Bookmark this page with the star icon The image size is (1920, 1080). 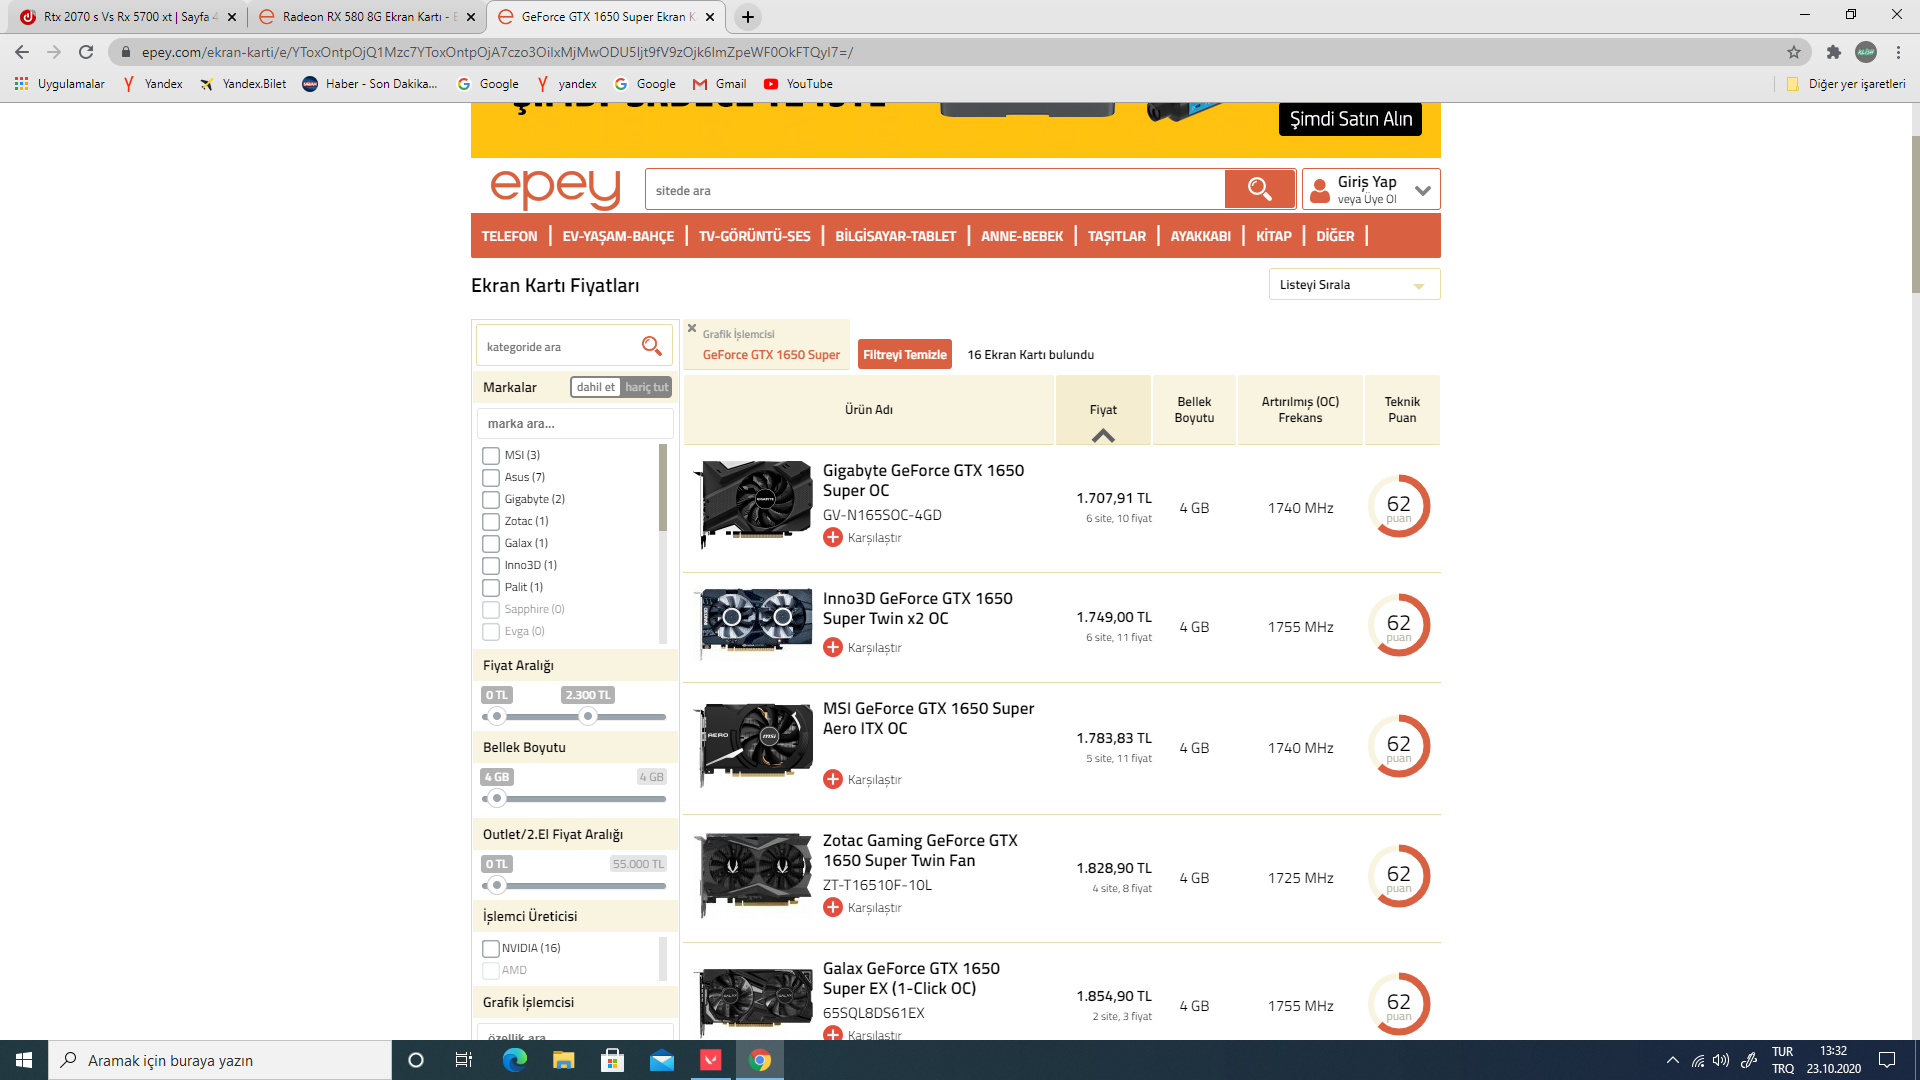click(x=1794, y=52)
